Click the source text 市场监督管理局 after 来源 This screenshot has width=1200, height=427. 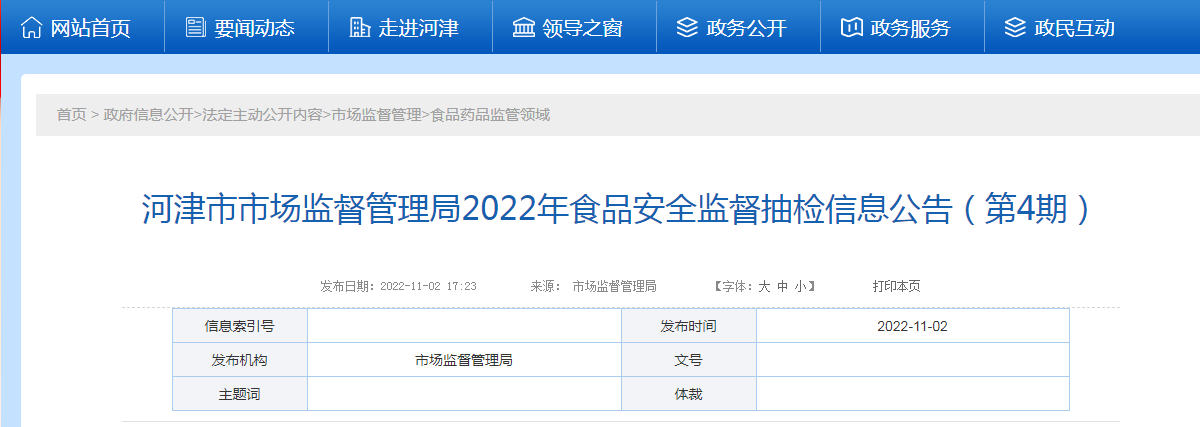point(614,286)
